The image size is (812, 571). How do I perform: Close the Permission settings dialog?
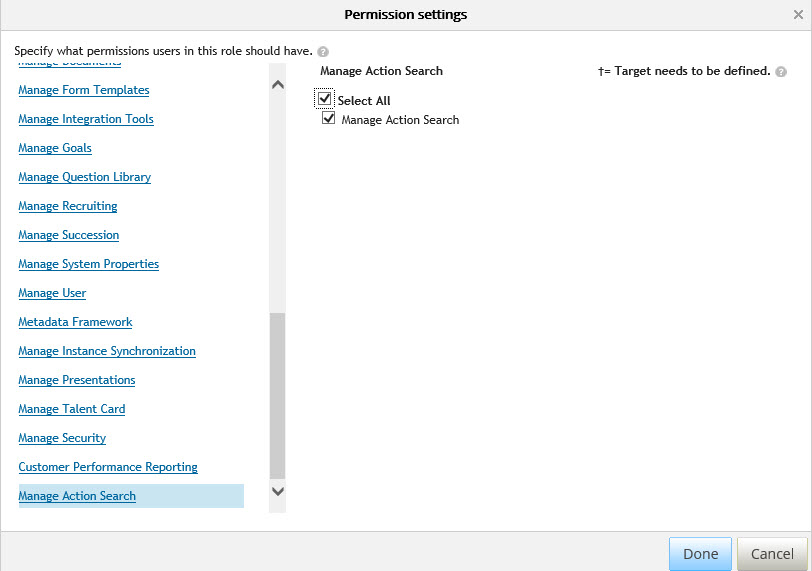pos(798,14)
